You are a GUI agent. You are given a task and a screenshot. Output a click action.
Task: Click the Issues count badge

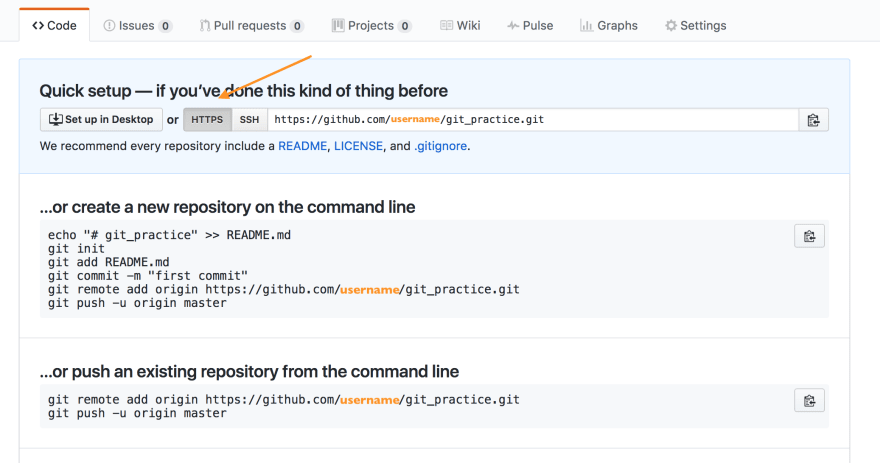coord(165,26)
